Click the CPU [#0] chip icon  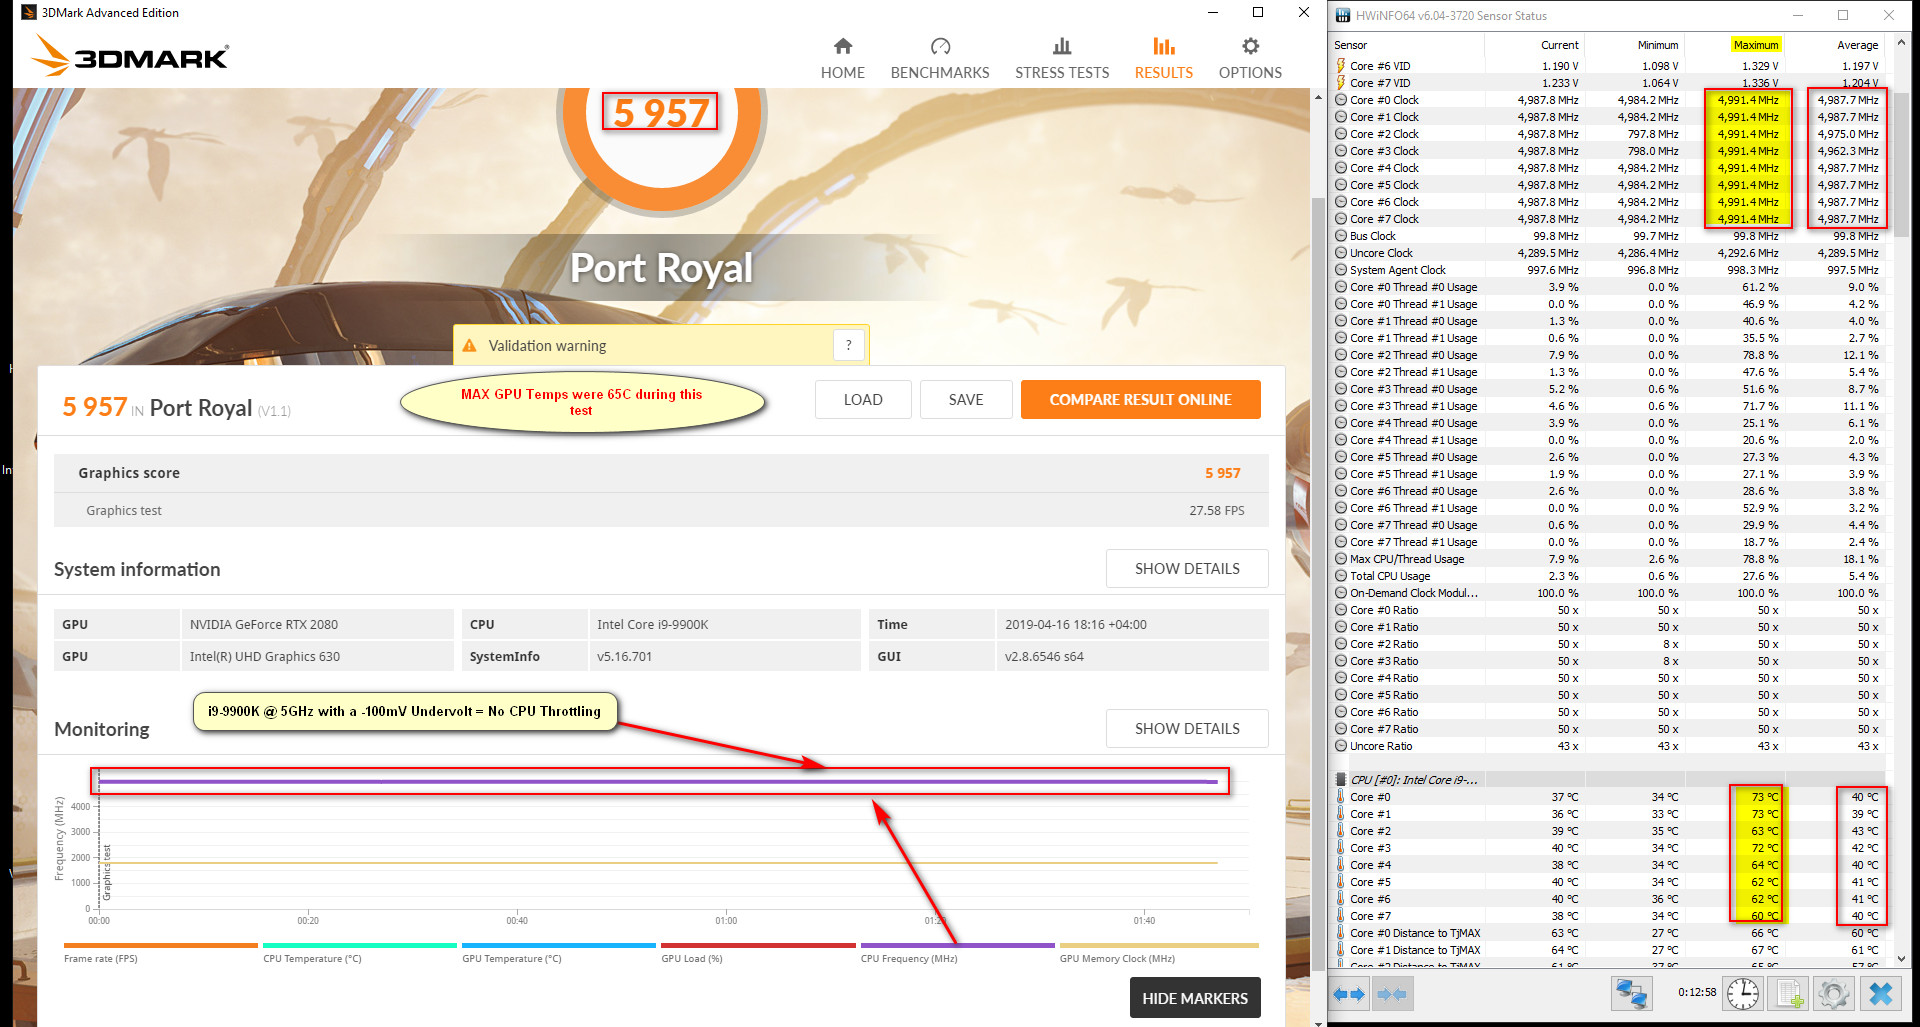(1341, 780)
